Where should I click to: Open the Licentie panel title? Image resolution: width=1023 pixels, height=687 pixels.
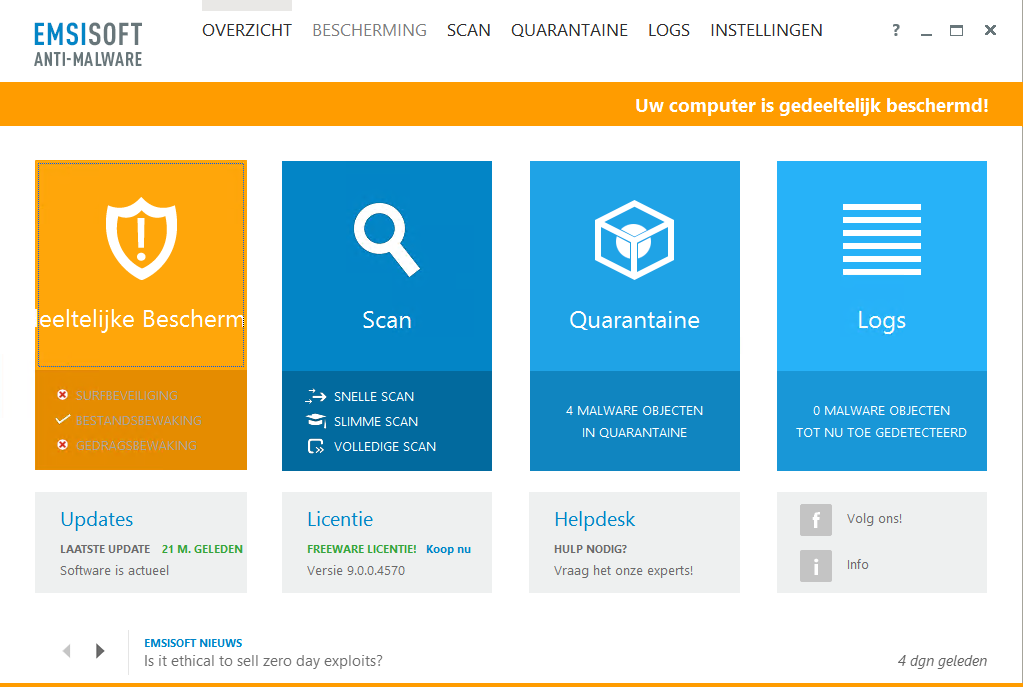click(x=340, y=519)
